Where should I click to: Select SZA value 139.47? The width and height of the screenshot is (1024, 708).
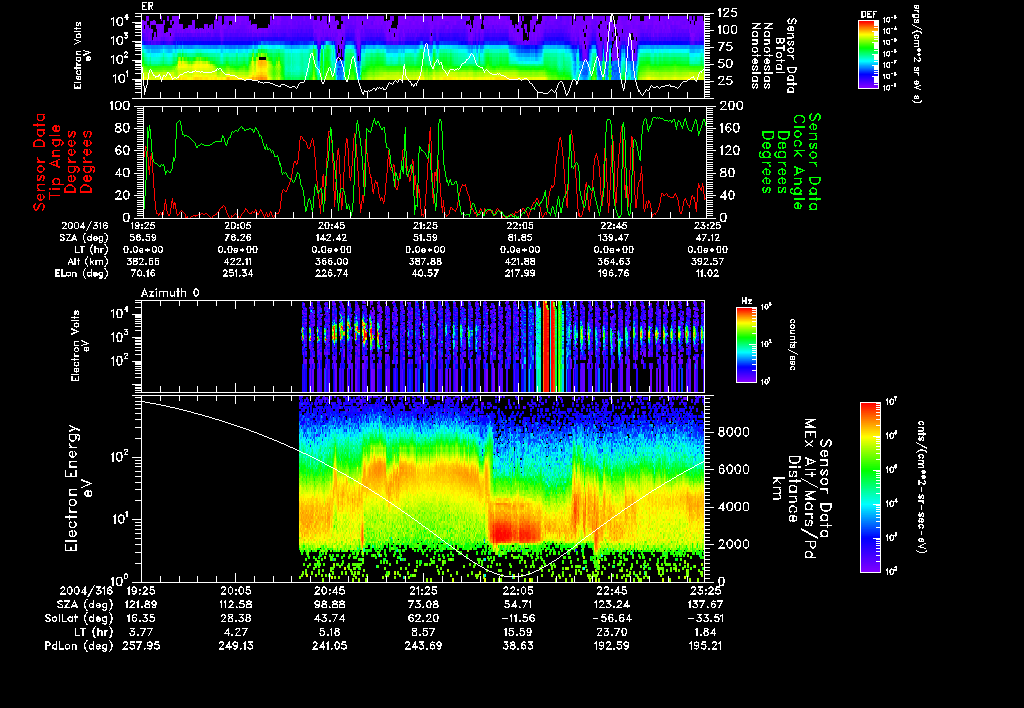[x=612, y=238]
